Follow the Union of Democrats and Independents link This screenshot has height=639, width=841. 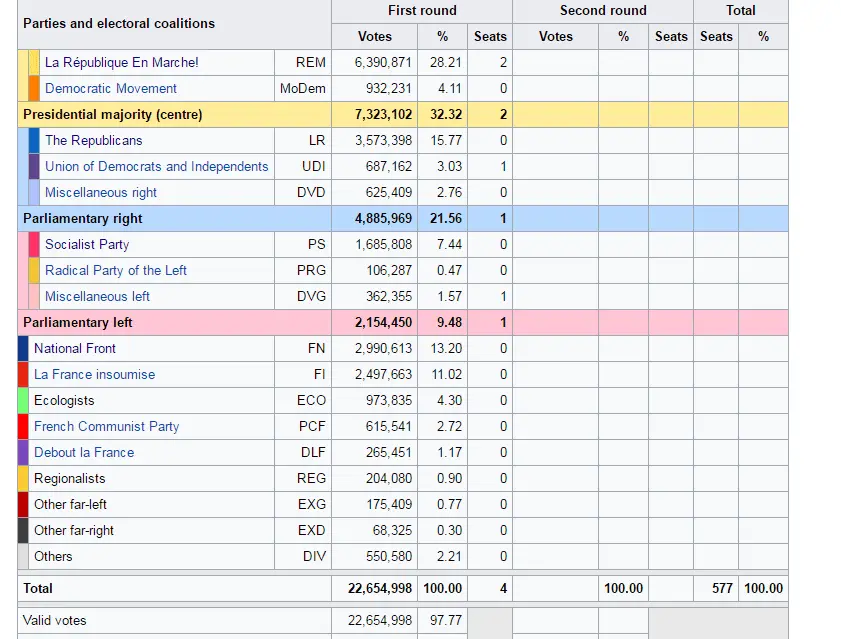click(x=156, y=166)
